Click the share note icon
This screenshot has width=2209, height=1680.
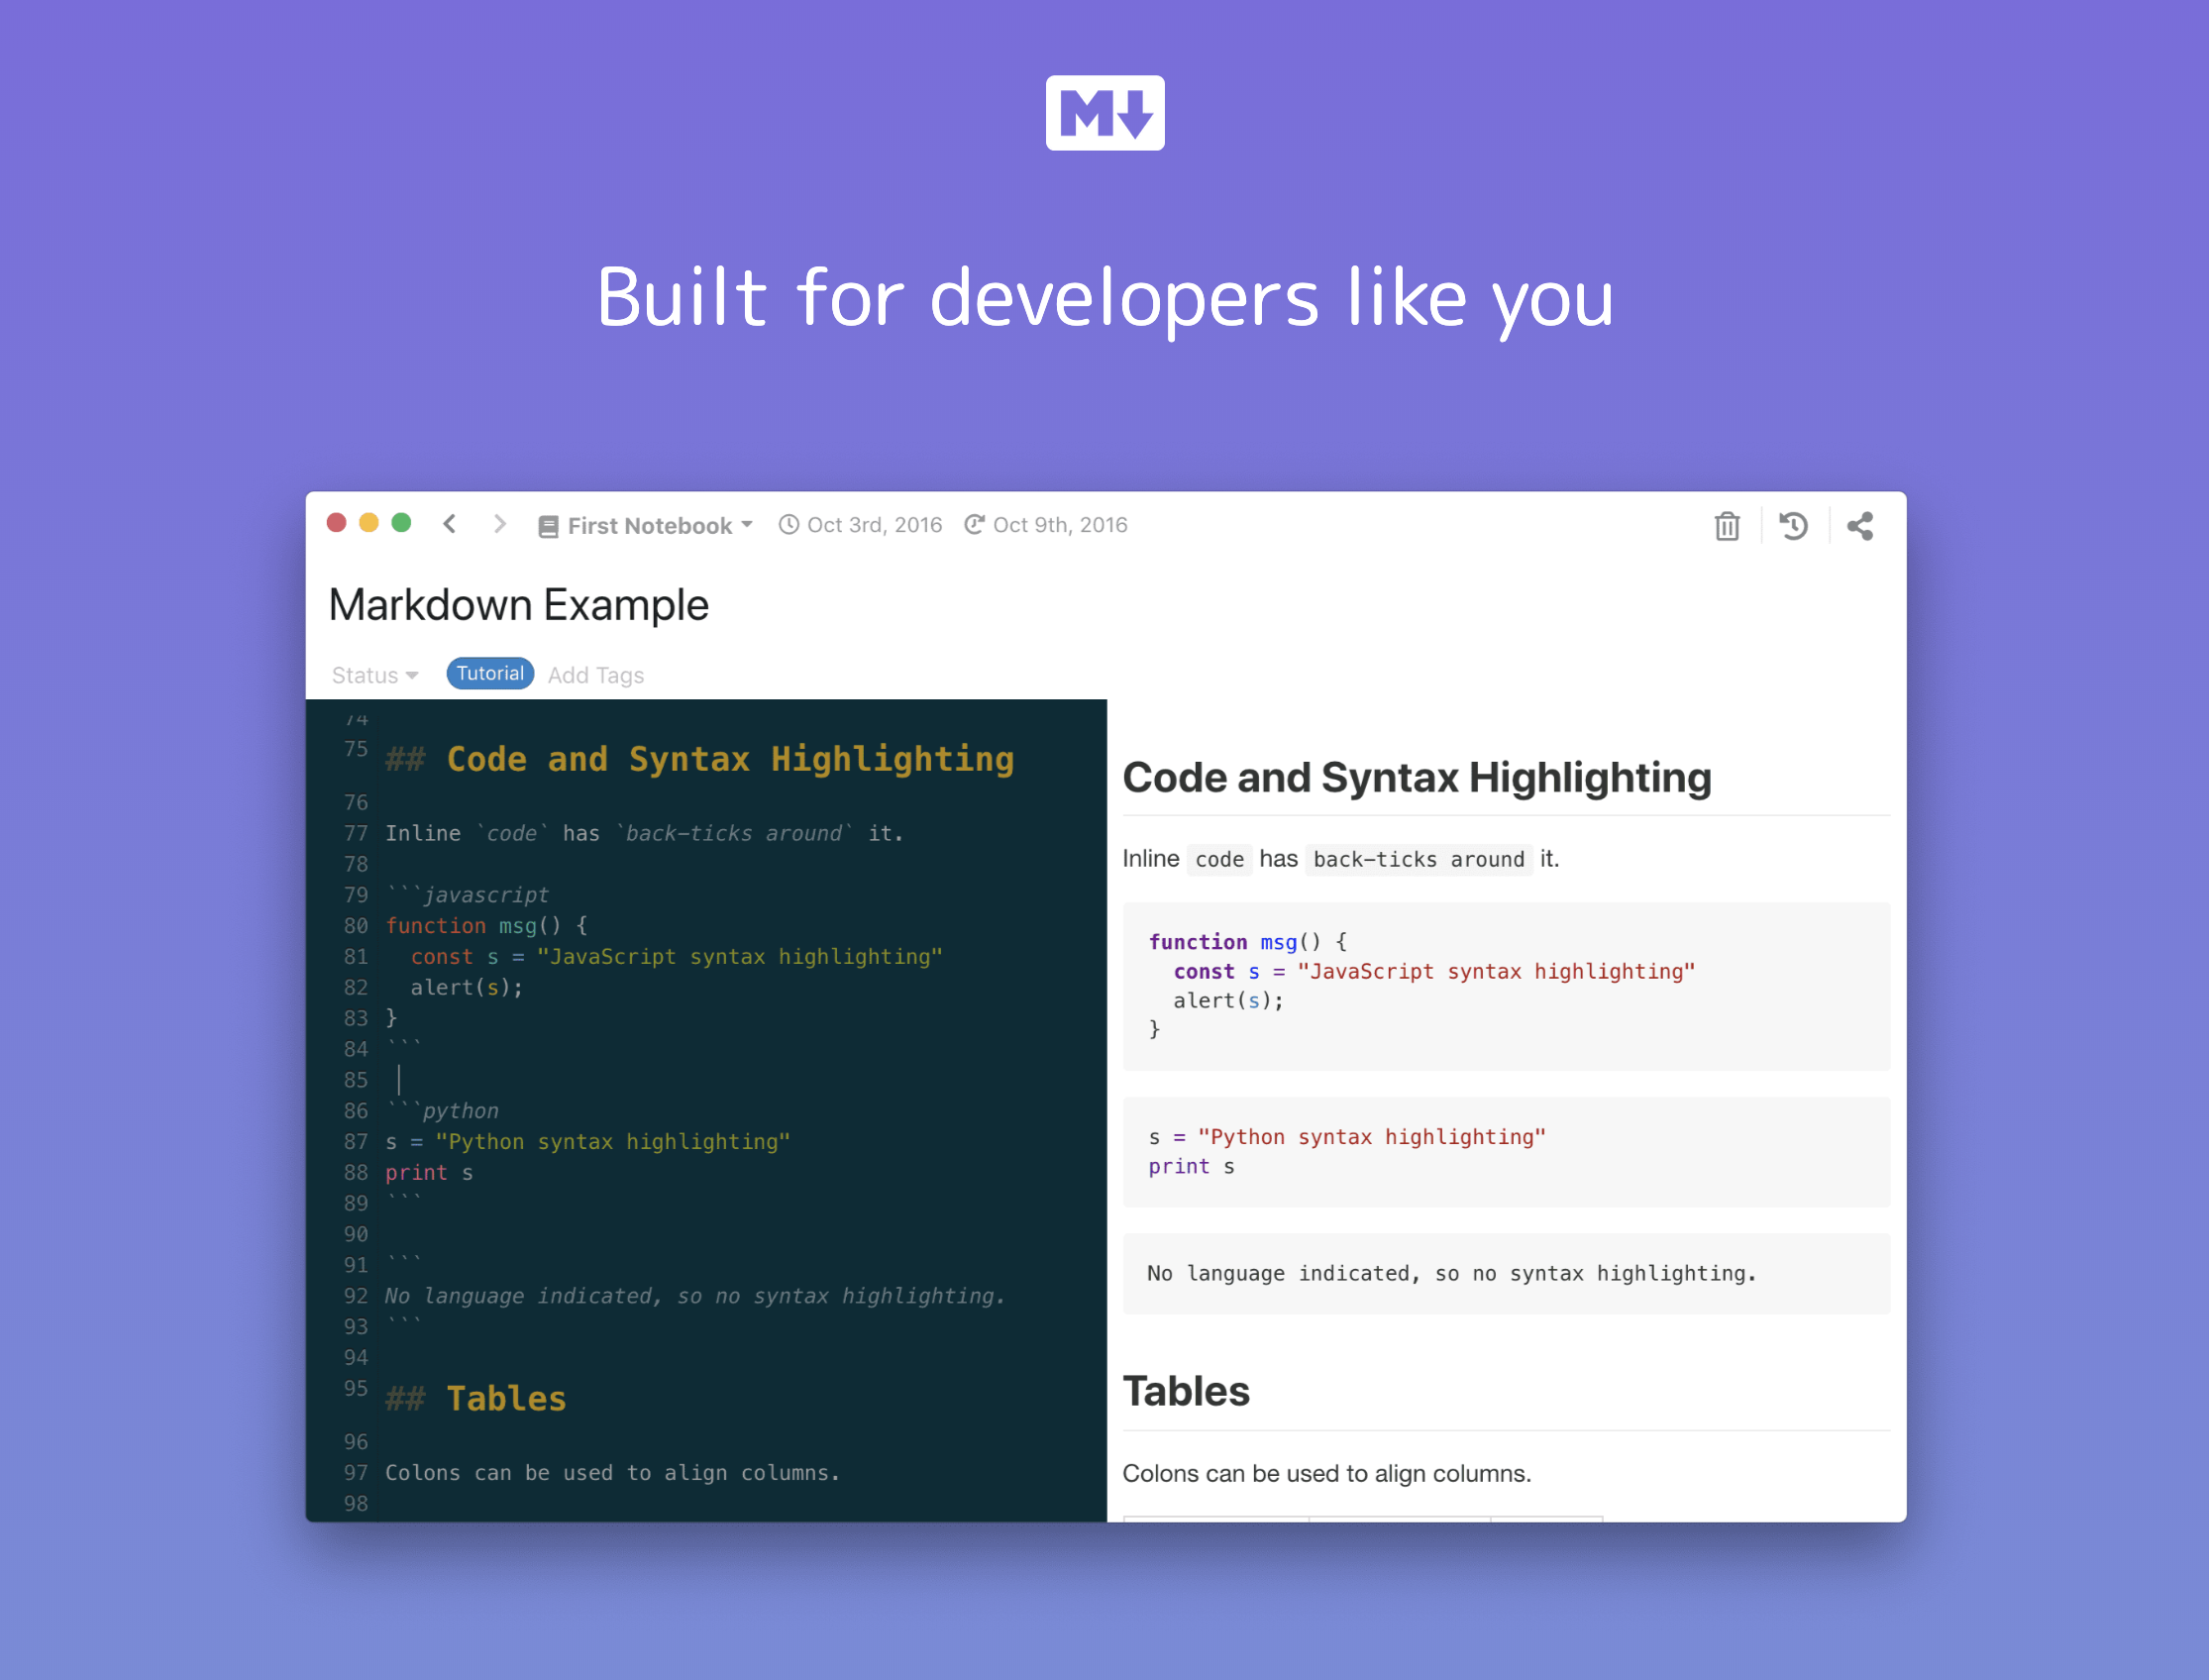pos(1860,526)
